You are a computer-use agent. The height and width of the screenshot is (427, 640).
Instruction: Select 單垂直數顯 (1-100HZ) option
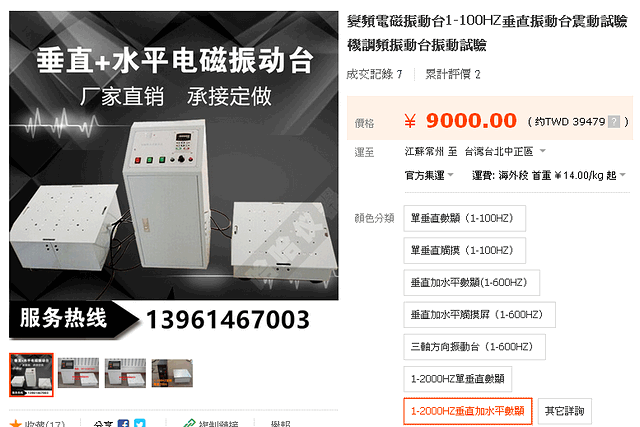pos(464,218)
